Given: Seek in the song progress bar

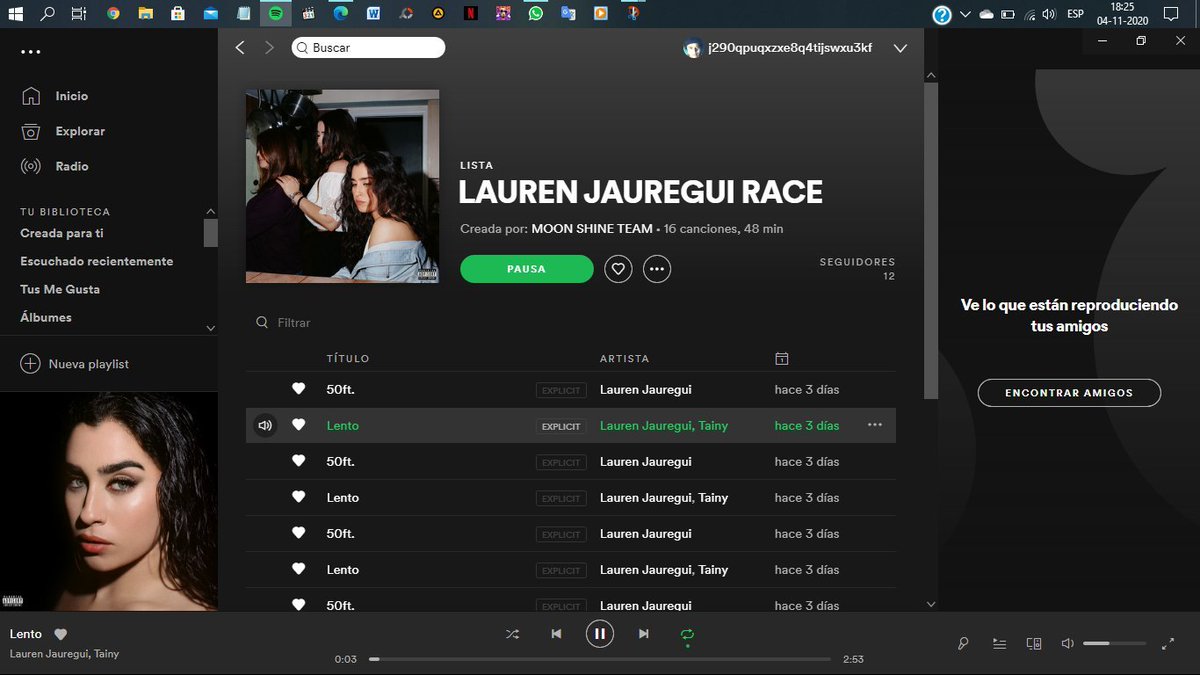Looking at the screenshot, I should (x=600, y=659).
